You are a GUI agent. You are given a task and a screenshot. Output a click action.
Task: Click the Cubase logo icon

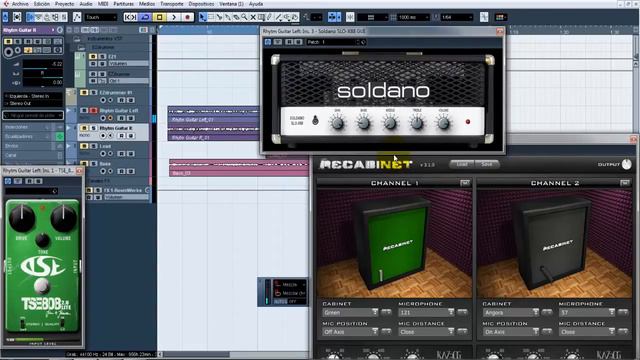[x=5, y=4]
